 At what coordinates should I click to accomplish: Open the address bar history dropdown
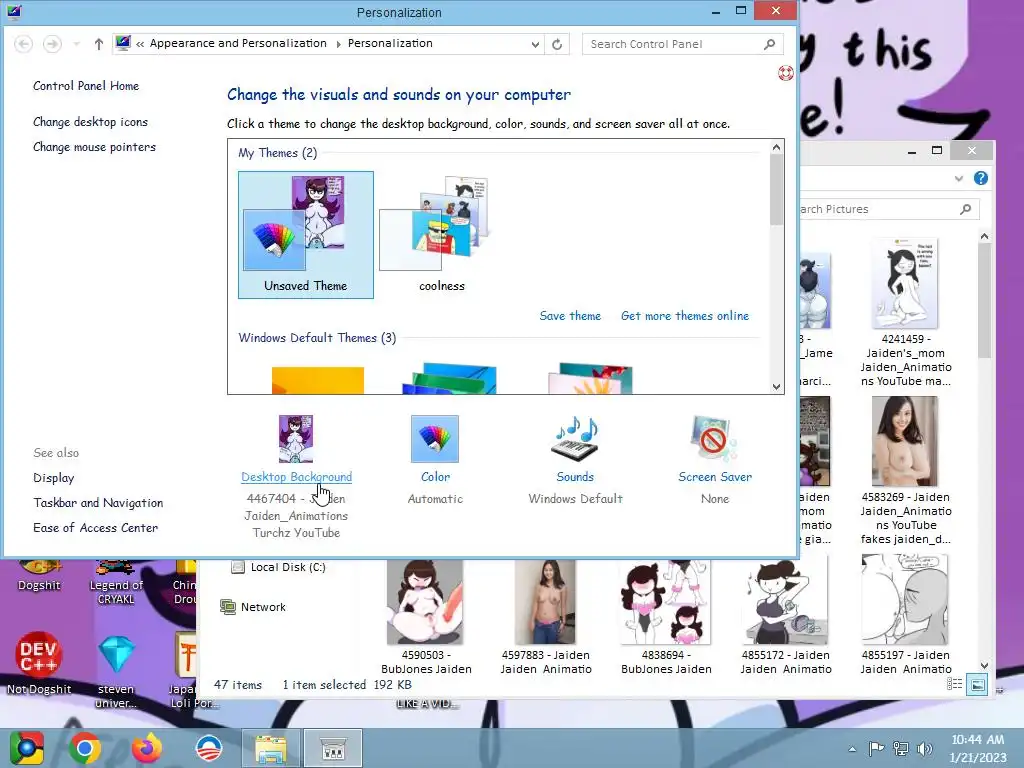click(x=535, y=44)
